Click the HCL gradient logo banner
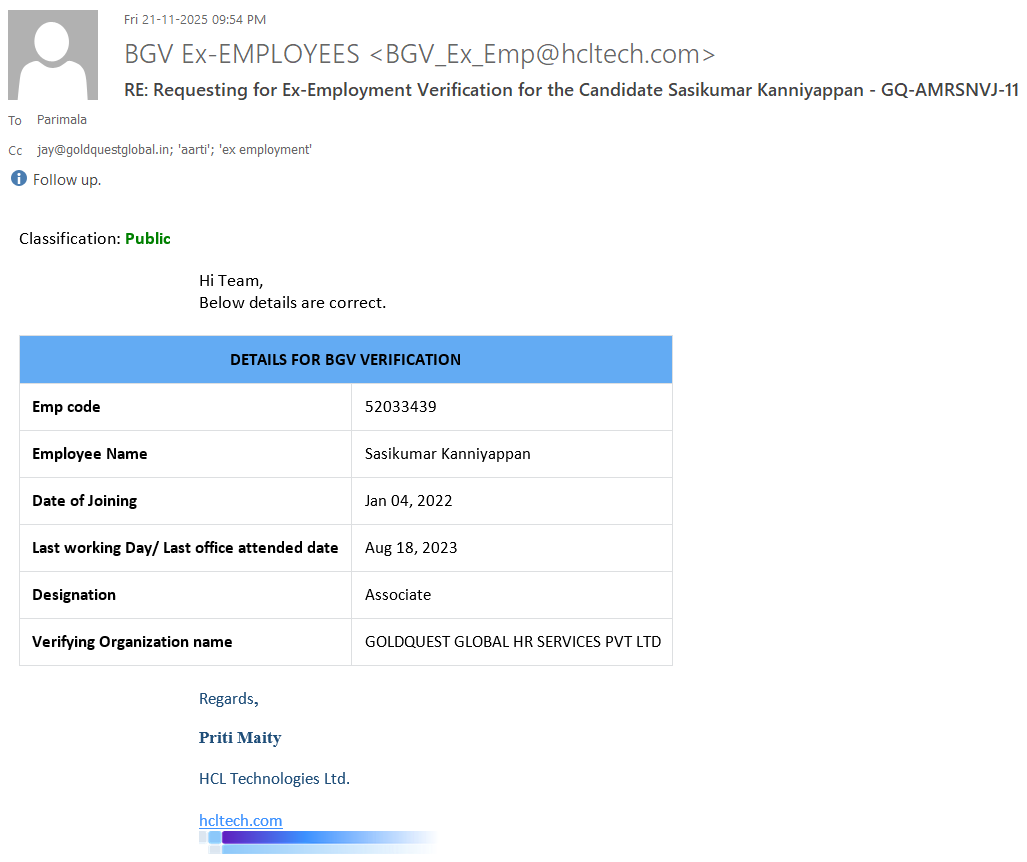 pyautogui.click(x=320, y=841)
